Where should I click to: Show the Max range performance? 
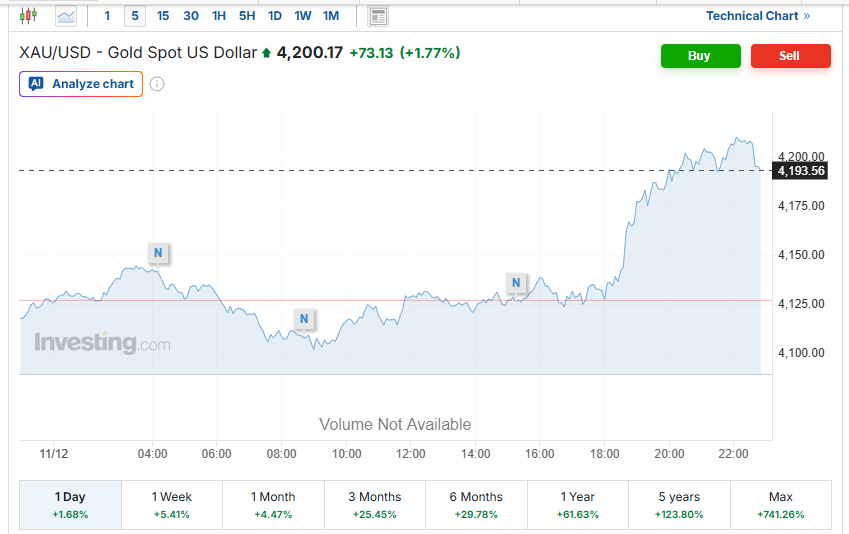pyautogui.click(x=780, y=505)
